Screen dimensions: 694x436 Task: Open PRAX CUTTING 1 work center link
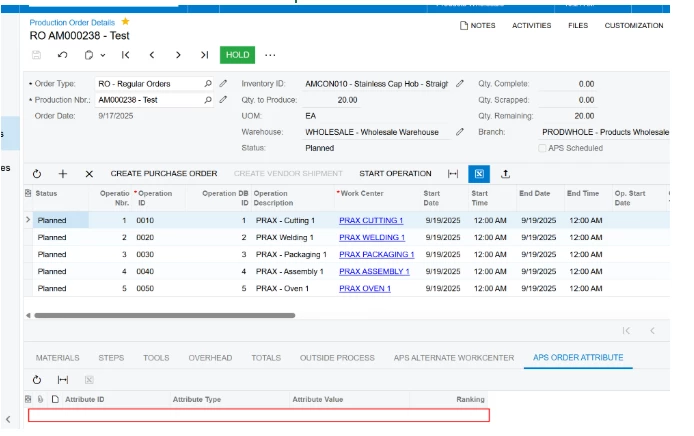click(371, 220)
